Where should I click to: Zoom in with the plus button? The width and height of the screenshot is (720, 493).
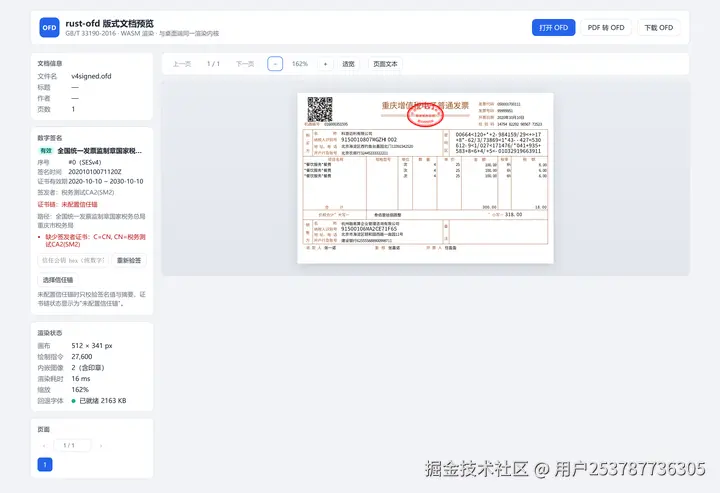[x=325, y=64]
